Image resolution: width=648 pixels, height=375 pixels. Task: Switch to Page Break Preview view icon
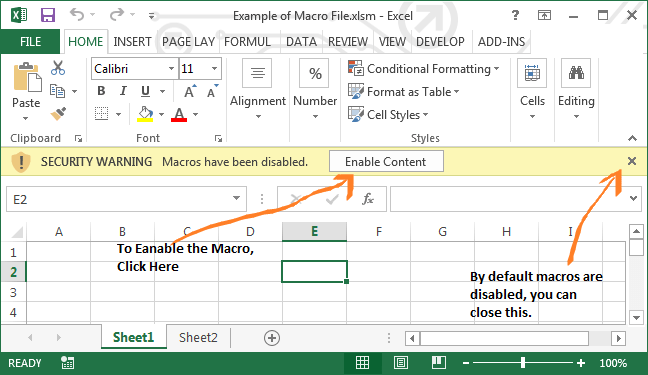(x=438, y=363)
